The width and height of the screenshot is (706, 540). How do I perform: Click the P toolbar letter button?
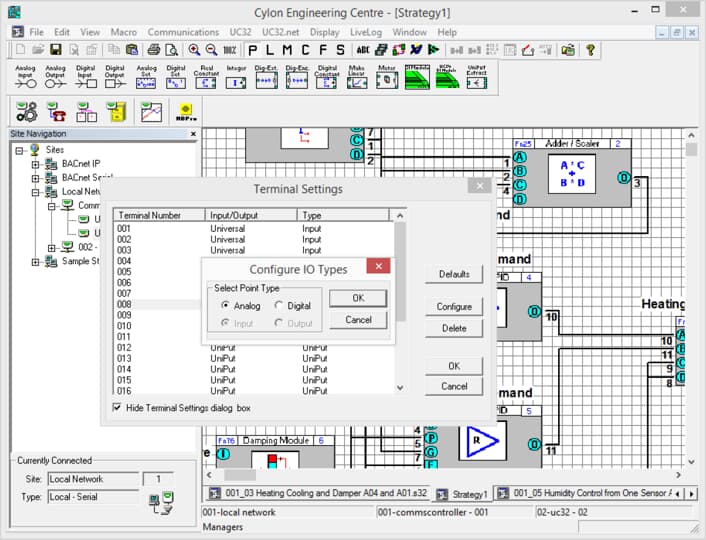coord(254,49)
